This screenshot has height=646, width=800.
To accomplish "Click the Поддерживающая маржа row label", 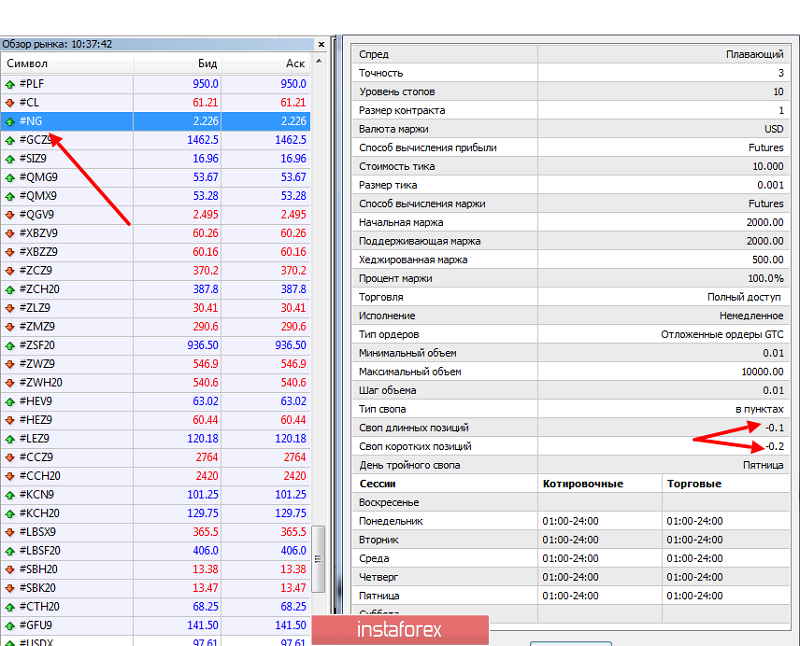I will click(x=419, y=241).
